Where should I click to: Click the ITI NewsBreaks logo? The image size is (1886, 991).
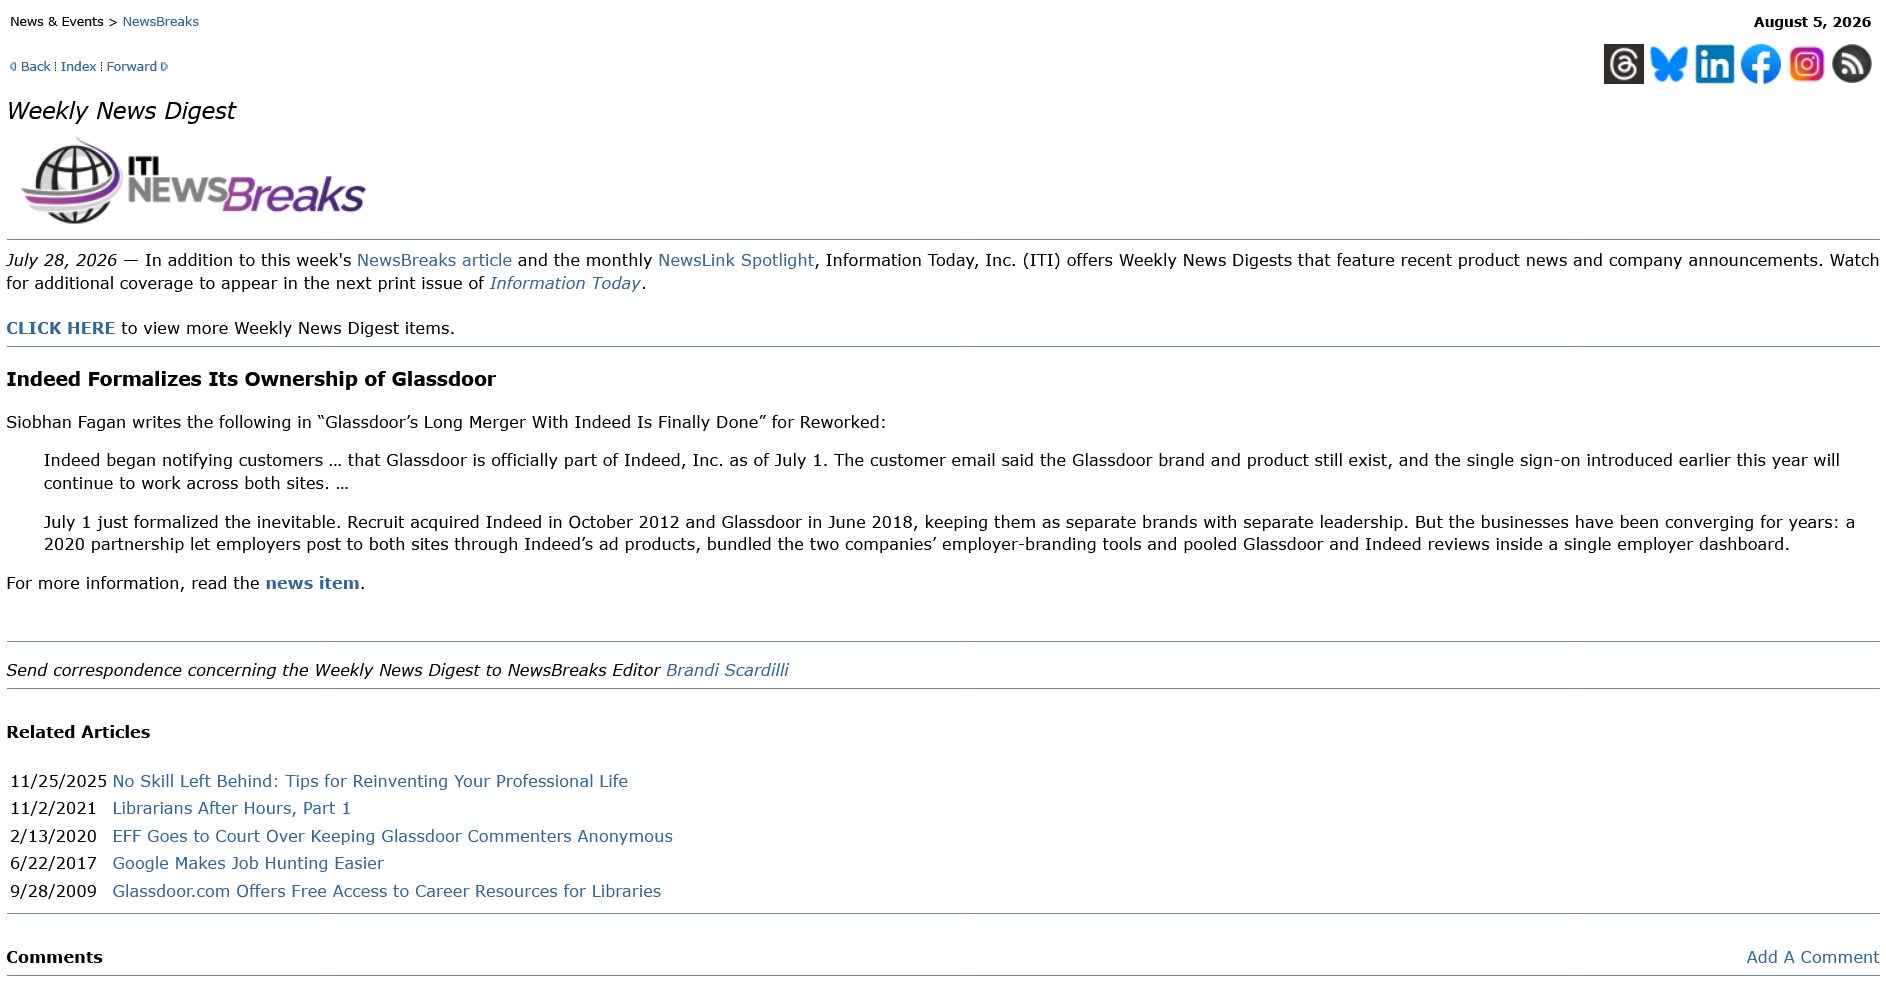point(194,181)
